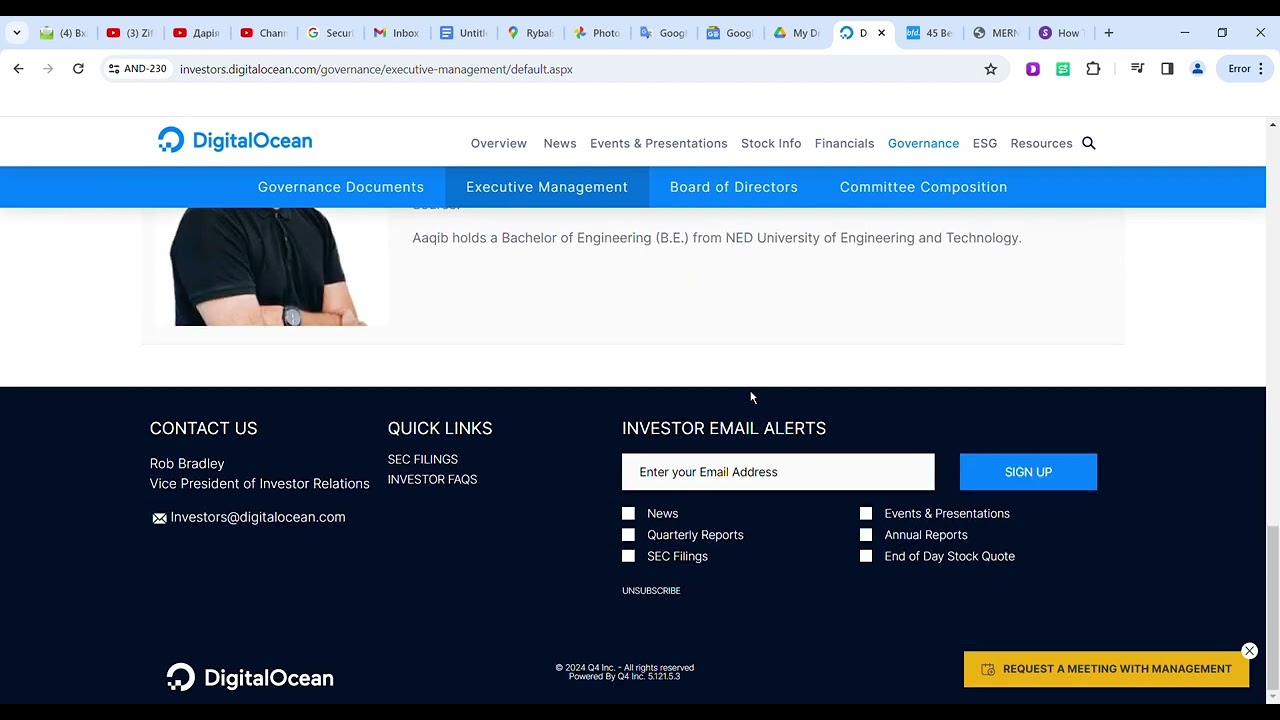Switch to the Google Photos tab
This screenshot has width=1280, height=720.
(x=597, y=33)
